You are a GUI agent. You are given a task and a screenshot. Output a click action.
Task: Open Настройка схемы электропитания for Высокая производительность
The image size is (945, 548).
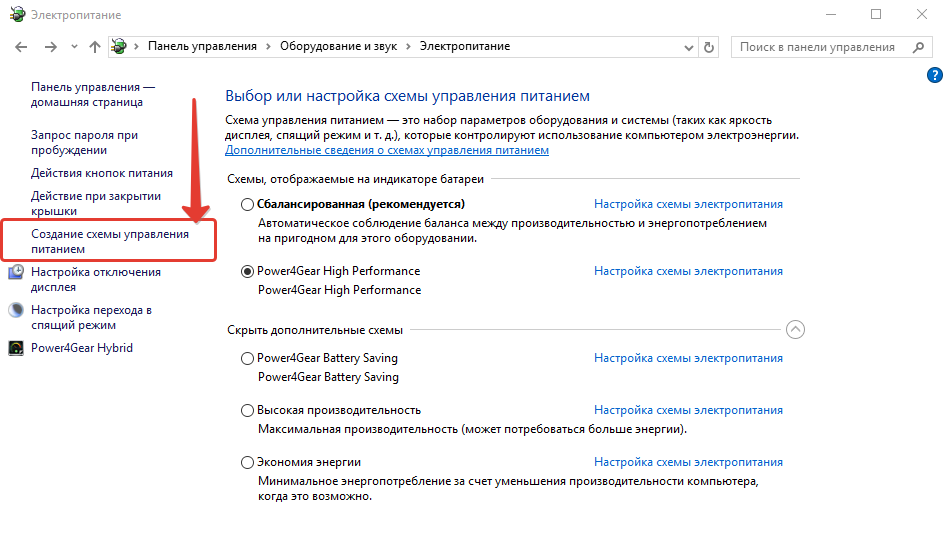[x=688, y=410]
